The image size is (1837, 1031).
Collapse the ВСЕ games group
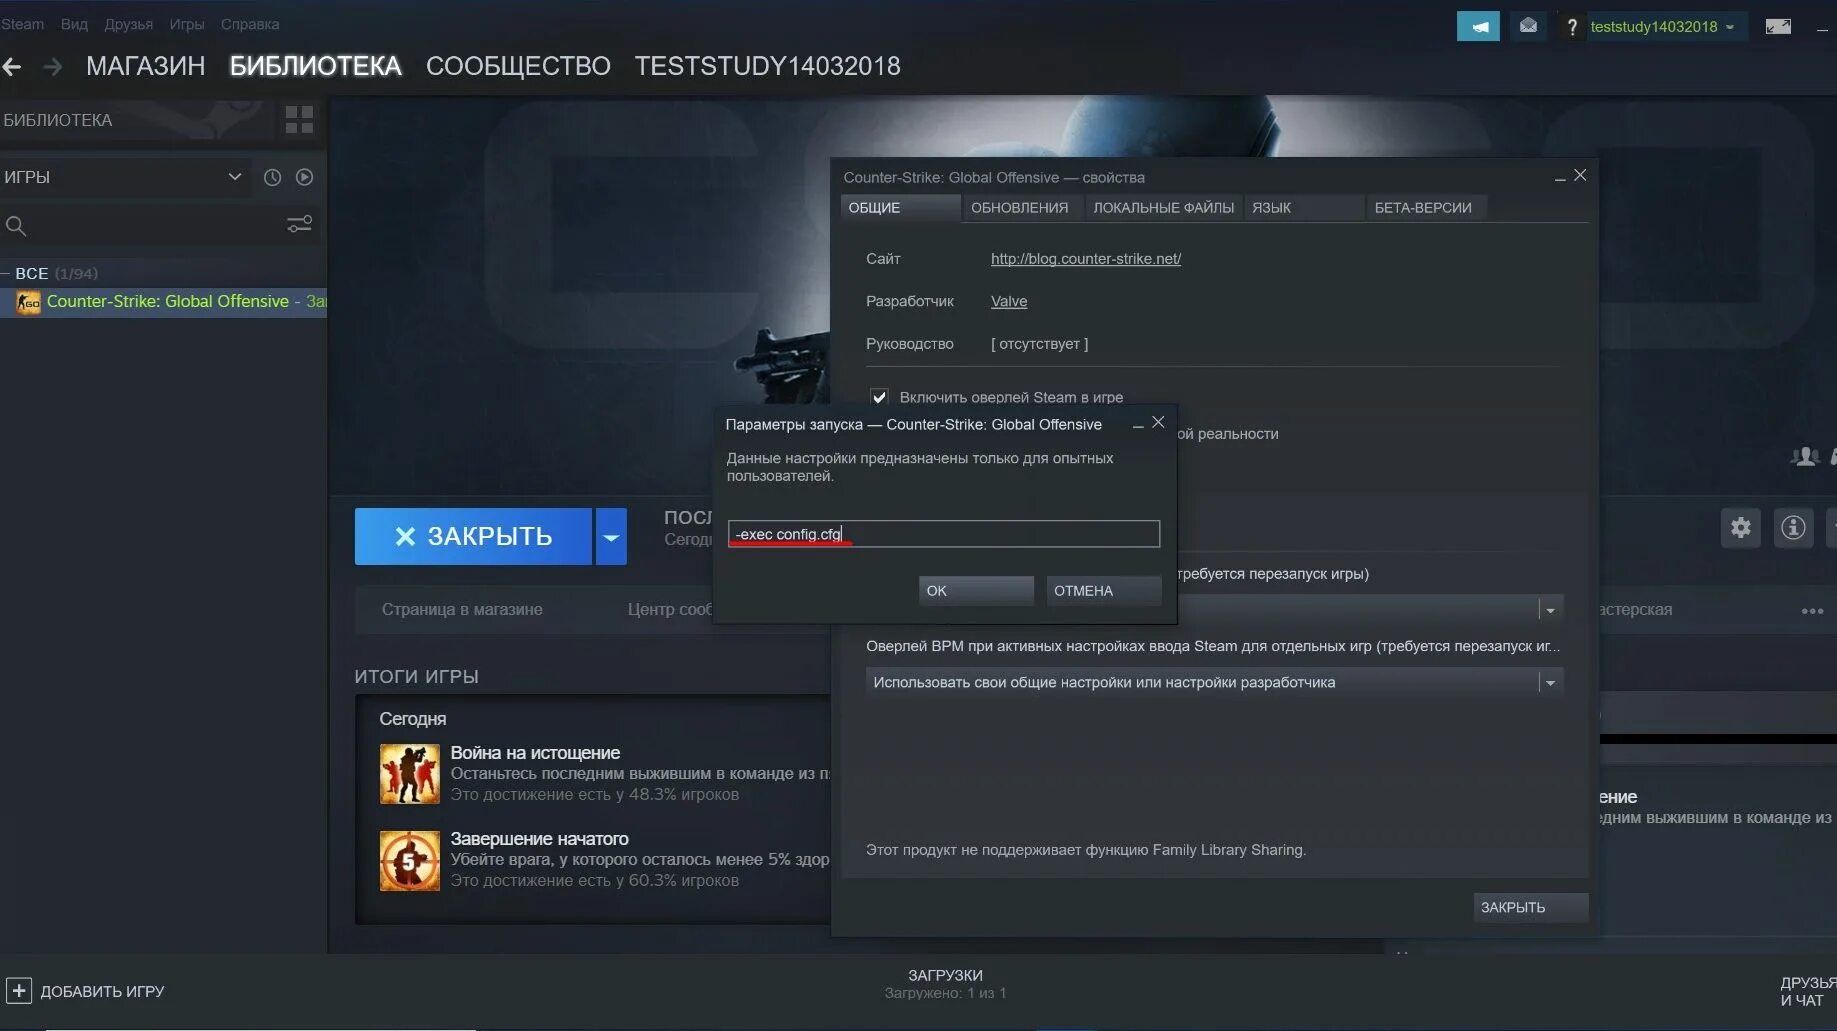click(6, 273)
